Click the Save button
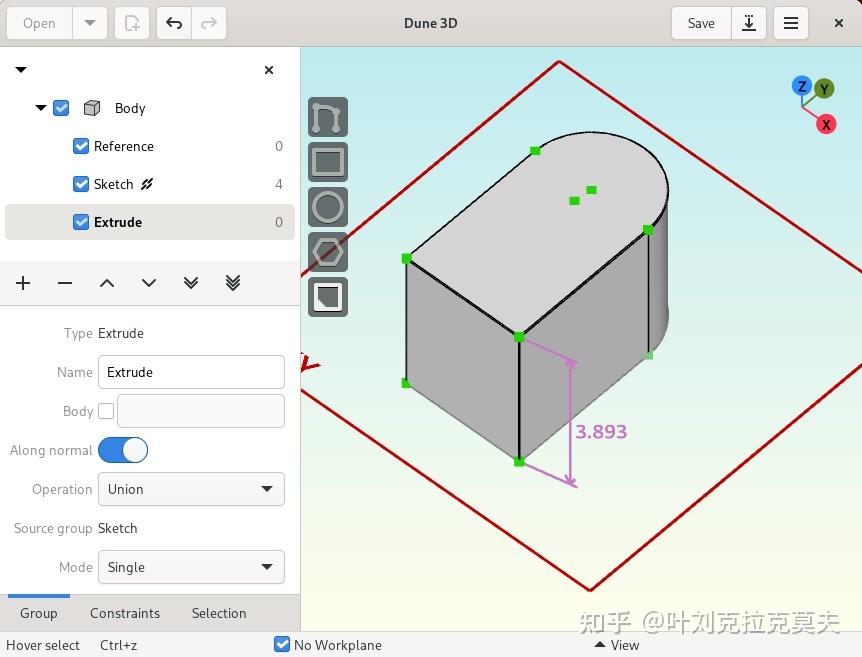The width and height of the screenshot is (862, 657). (700, 22)
